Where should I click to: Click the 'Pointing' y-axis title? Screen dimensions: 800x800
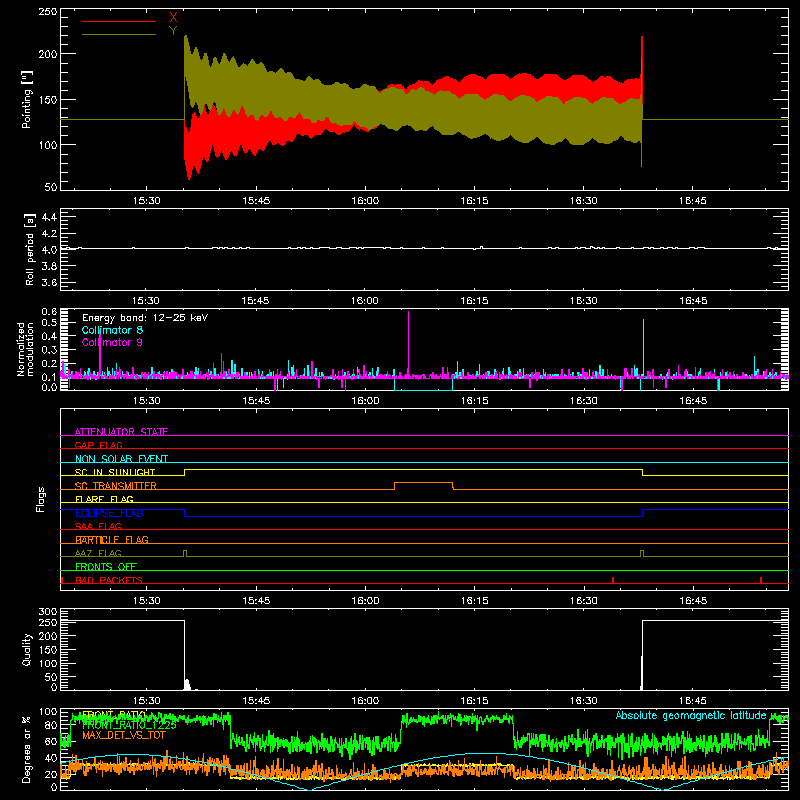(27, 99)
